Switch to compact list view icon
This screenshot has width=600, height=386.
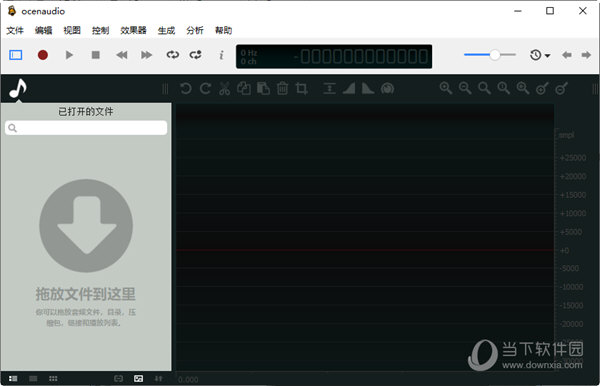(x=33, y=379)
